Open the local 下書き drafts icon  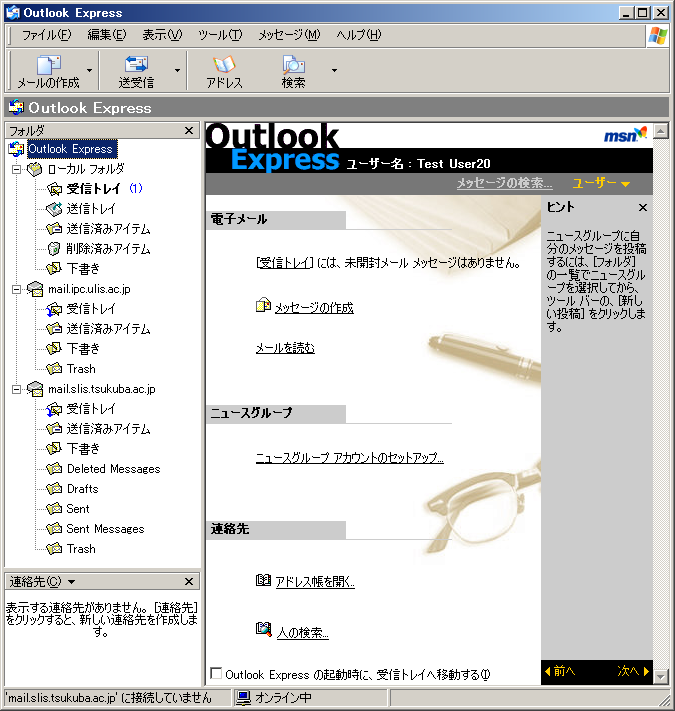pyautogui.click(x=54, y=268)
